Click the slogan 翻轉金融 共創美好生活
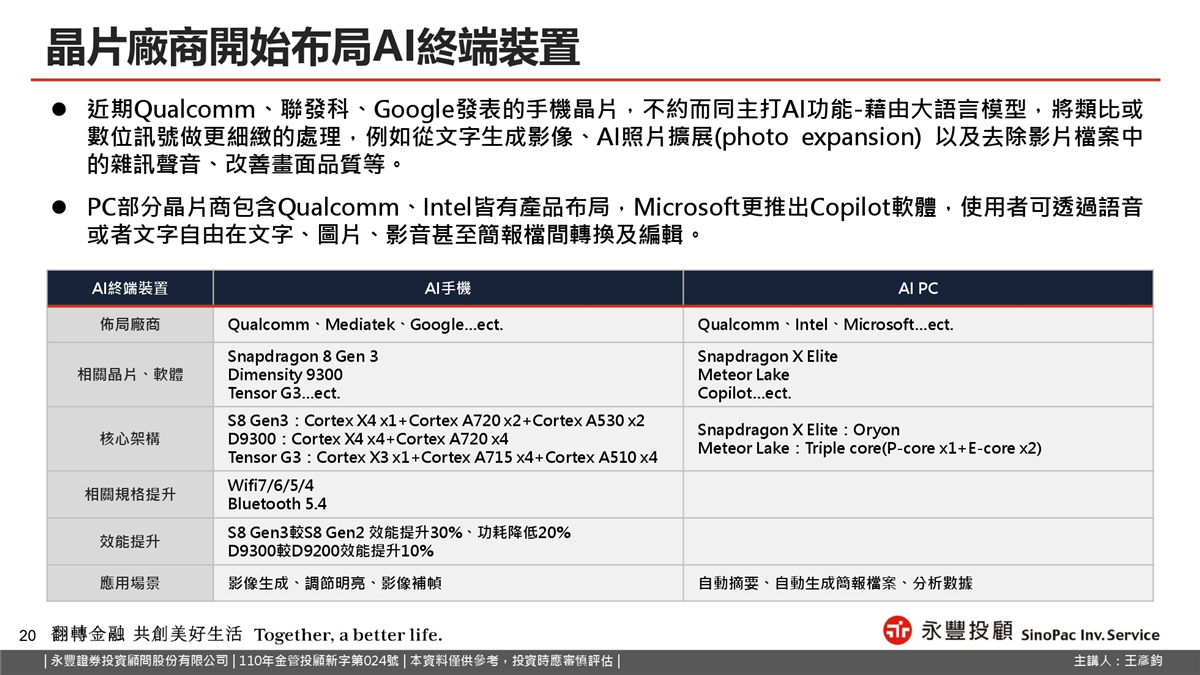This screenshot has width=1200, height=675. [147, 634]
